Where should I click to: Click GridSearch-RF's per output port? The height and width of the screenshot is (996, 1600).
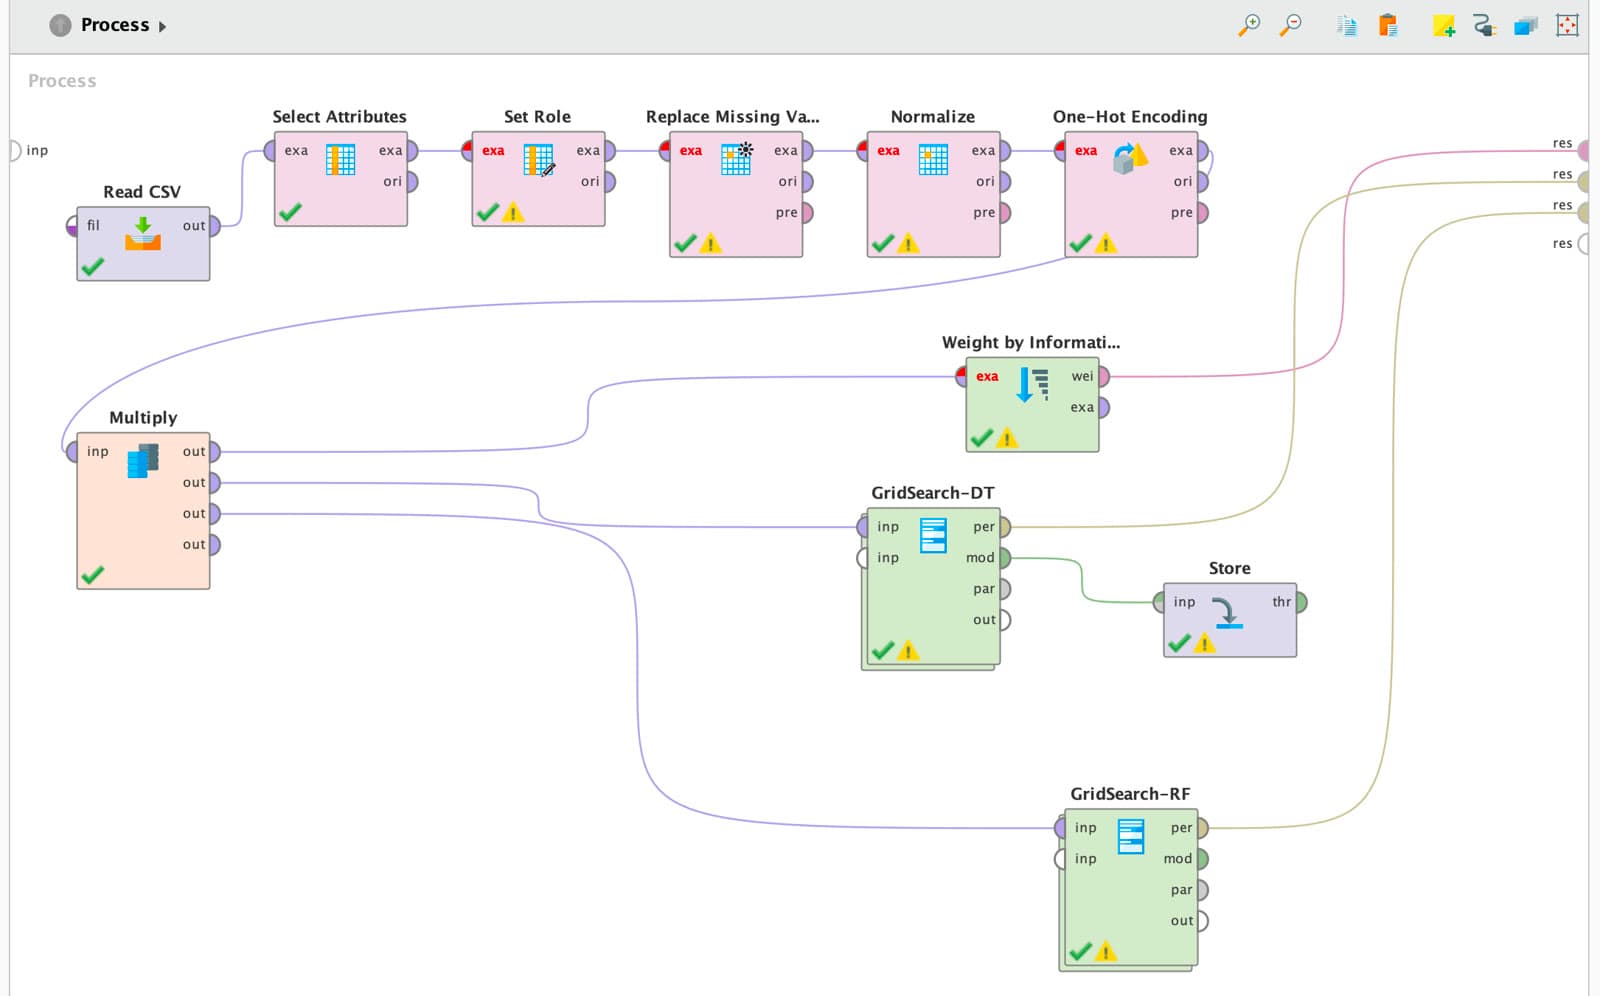click(x=1201, y=828)
